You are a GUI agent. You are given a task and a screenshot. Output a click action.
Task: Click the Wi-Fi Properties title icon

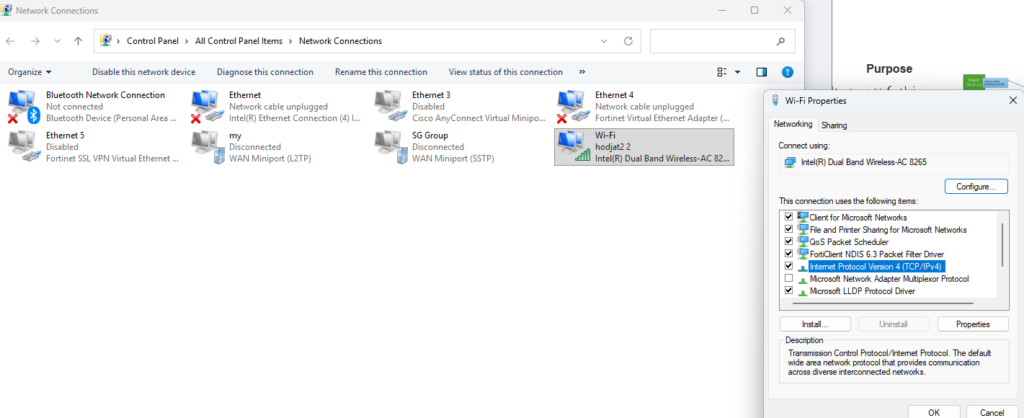(776, 100)
